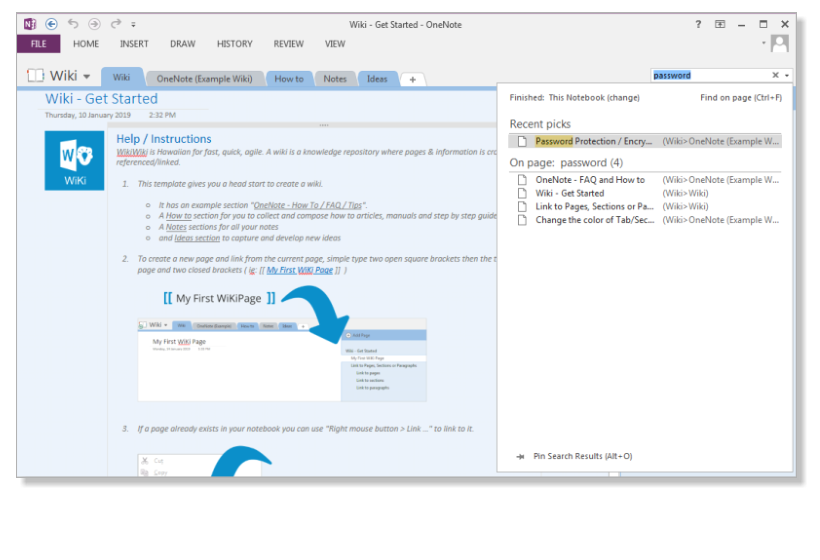Open the search scope dropdown arrow
Viewport: 820px width, 560px height.
coord(787,76)
